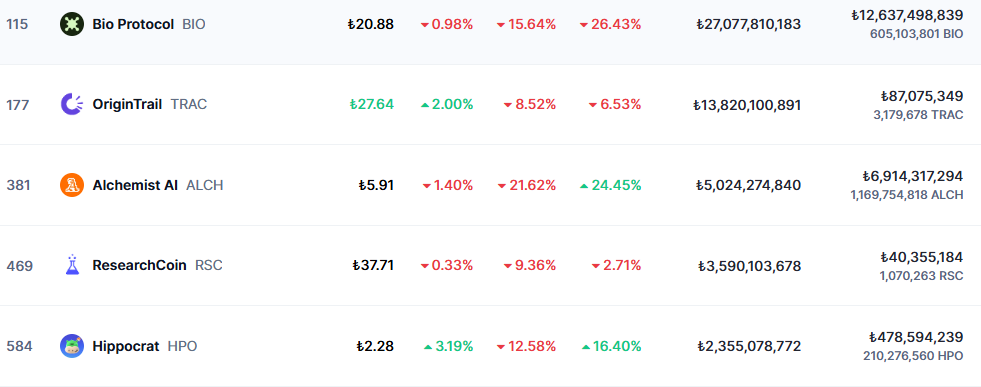Click the TRAC ticker symbol
This screenshot has height=387, width=981.
pyautogui.click(x=189, y=104)
